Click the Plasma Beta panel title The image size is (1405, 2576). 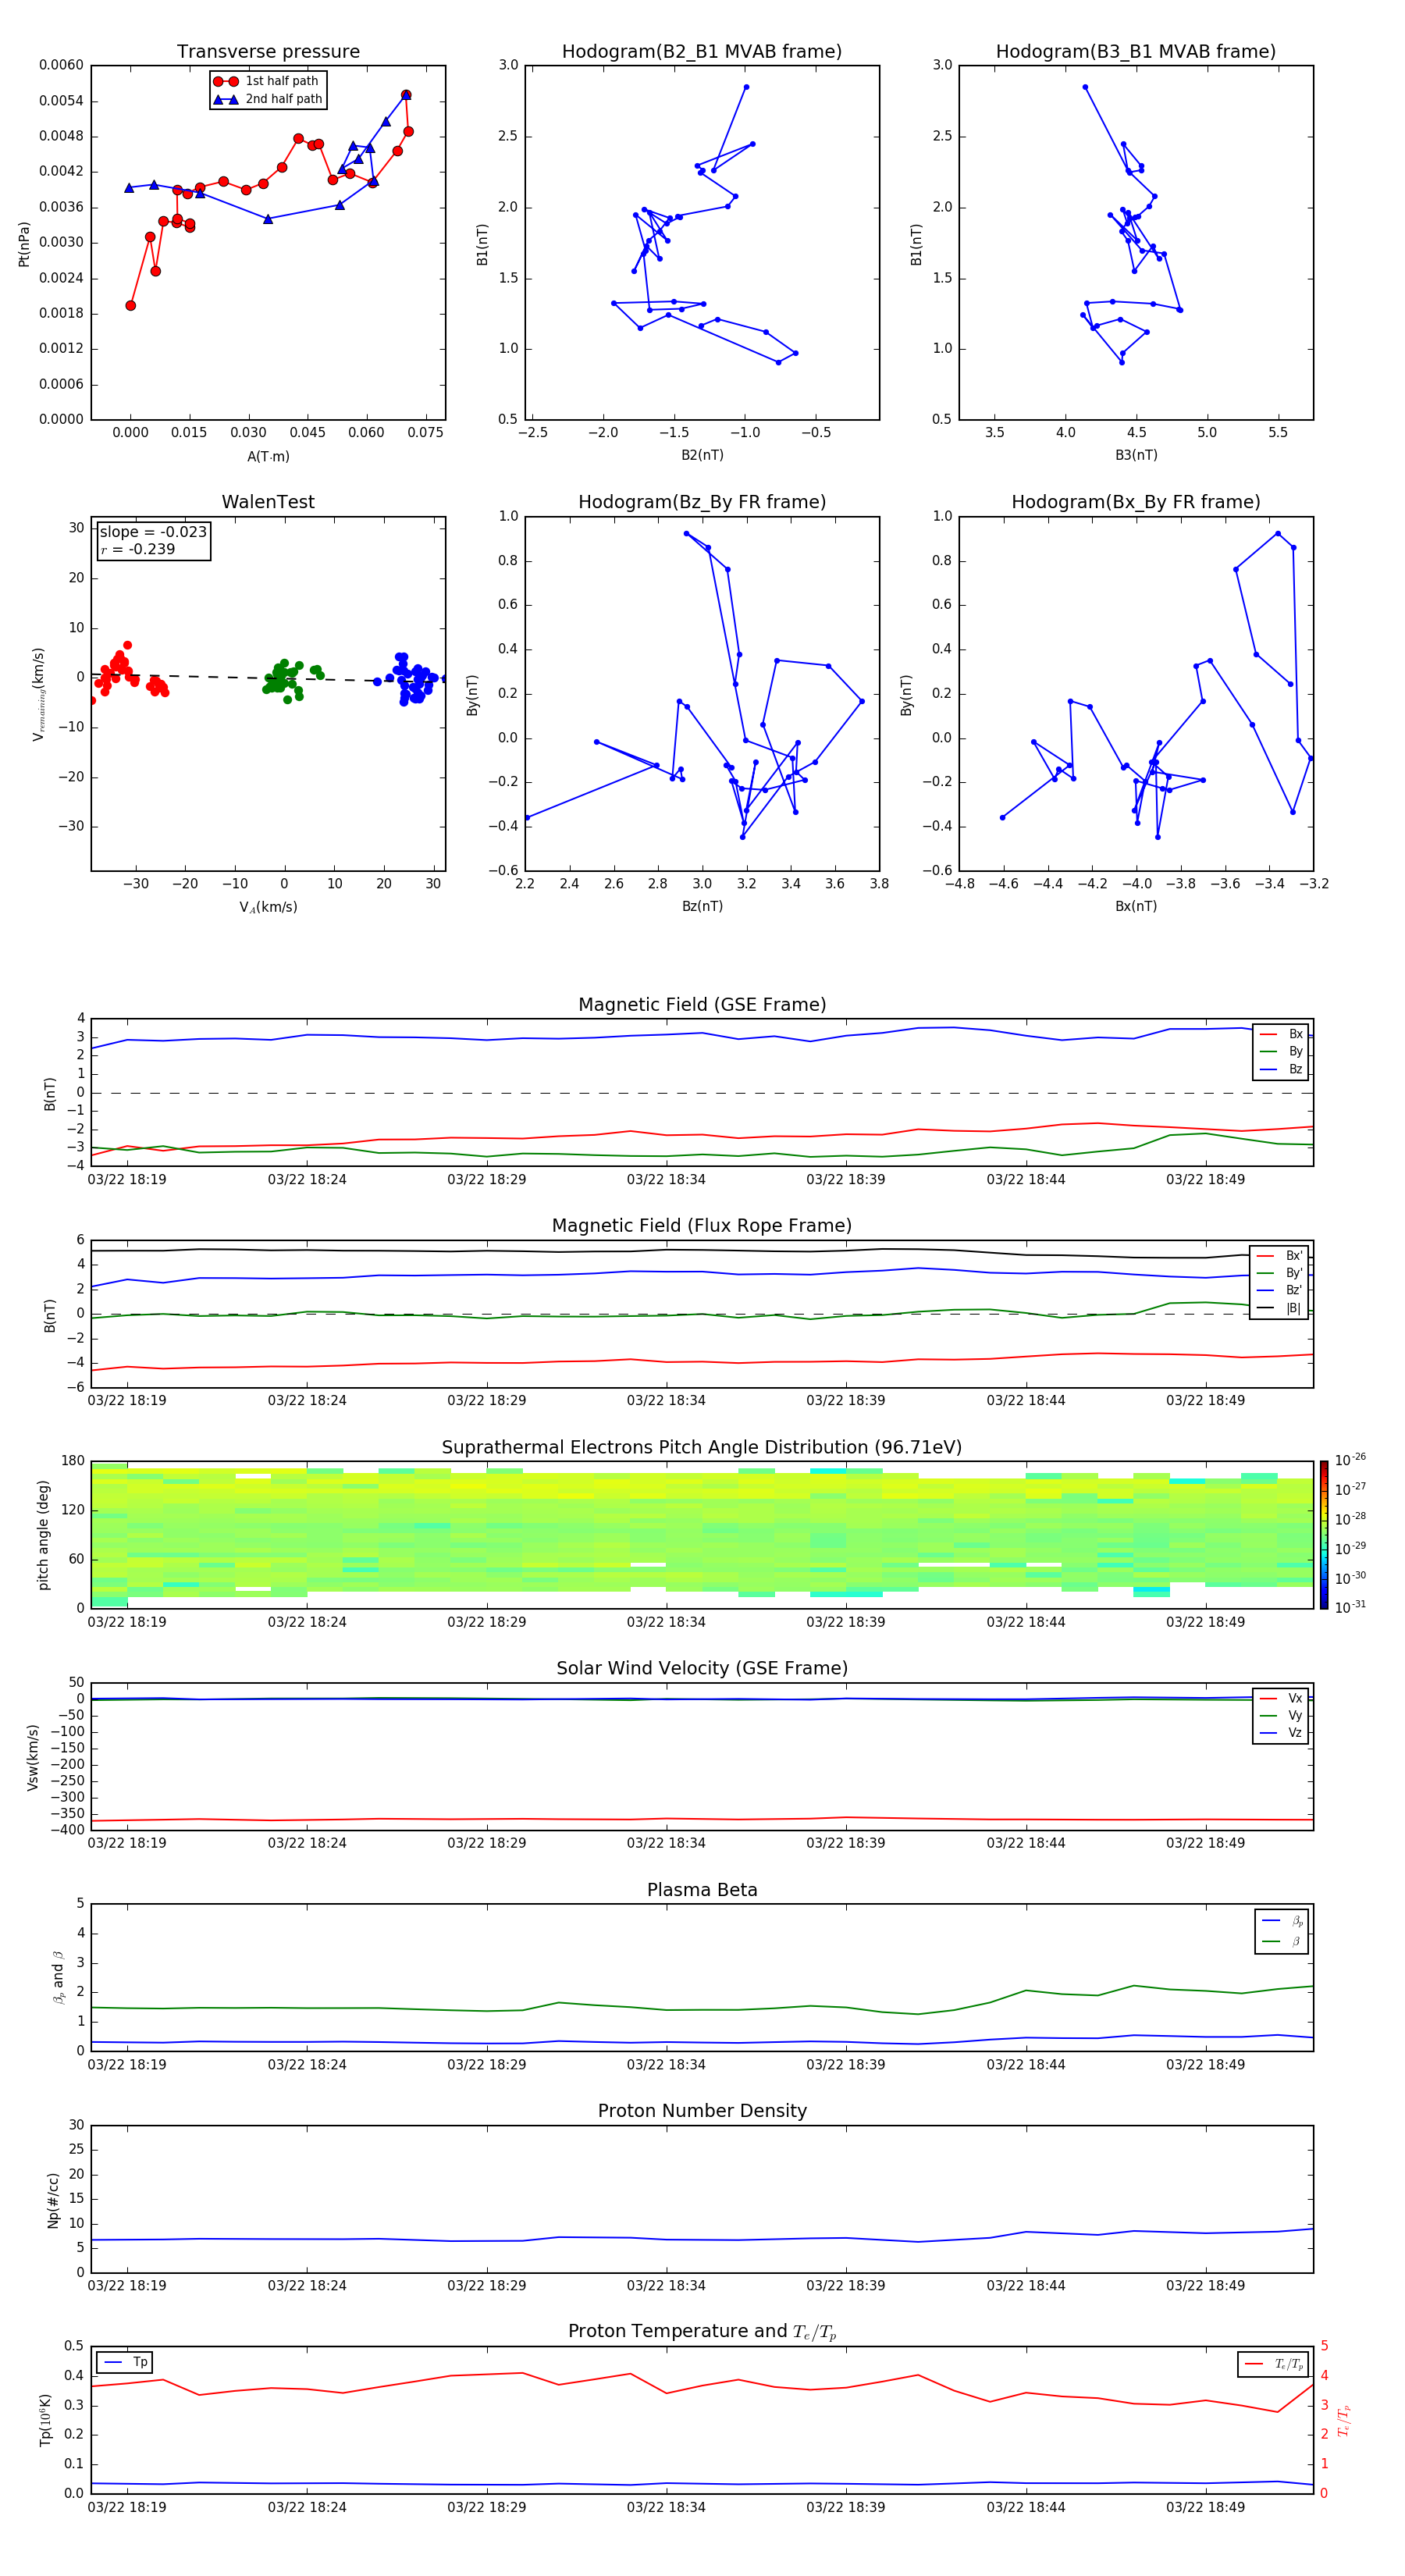(702, 1891)
